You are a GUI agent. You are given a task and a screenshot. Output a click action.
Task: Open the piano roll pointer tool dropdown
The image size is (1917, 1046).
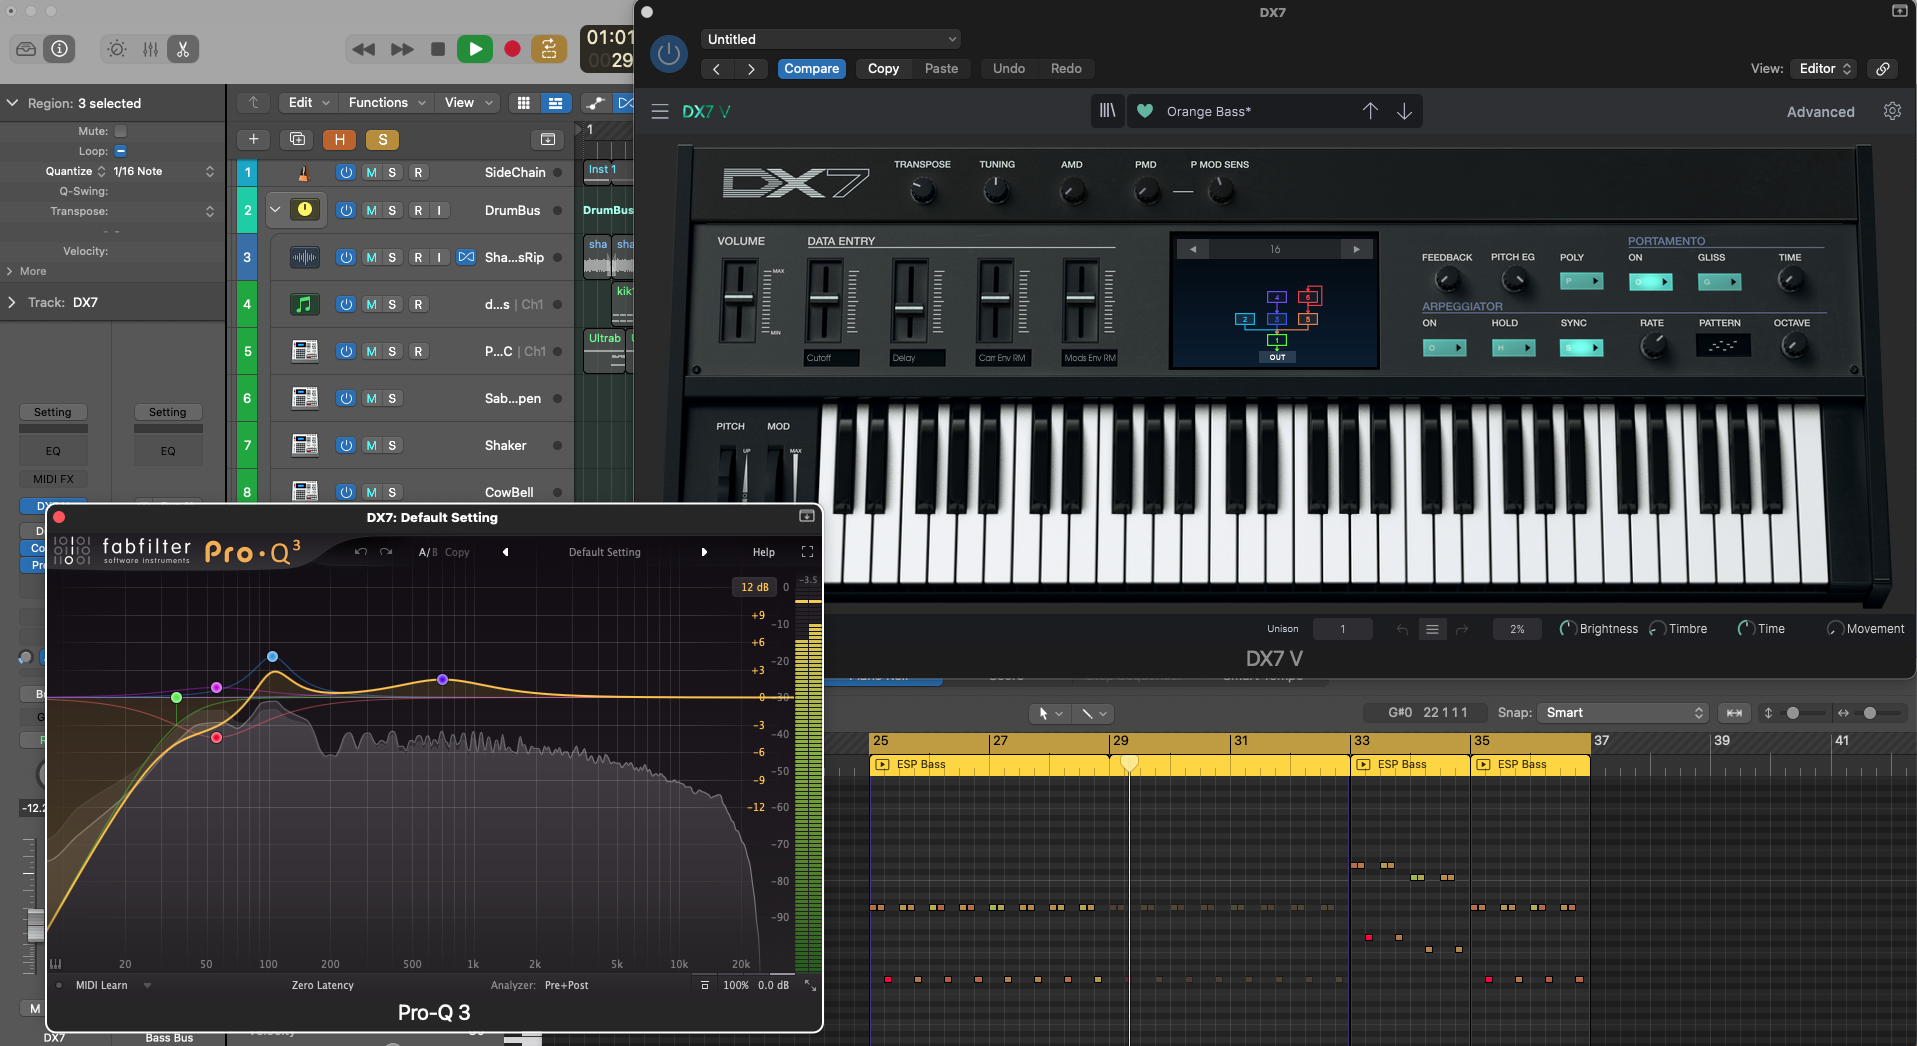pos(1050,713)
